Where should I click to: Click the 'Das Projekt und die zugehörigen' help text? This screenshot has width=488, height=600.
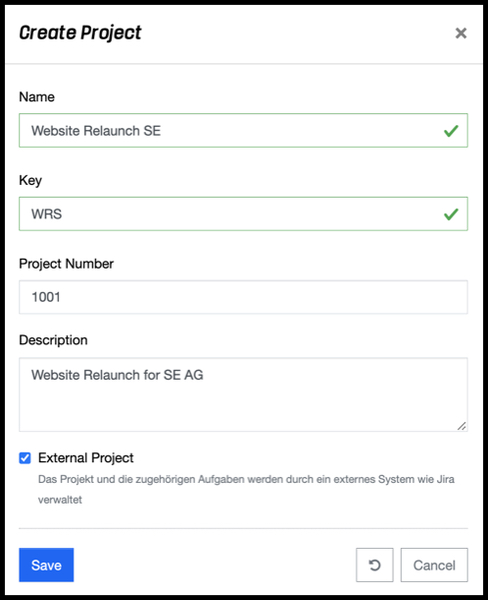[x=116, y=479]
